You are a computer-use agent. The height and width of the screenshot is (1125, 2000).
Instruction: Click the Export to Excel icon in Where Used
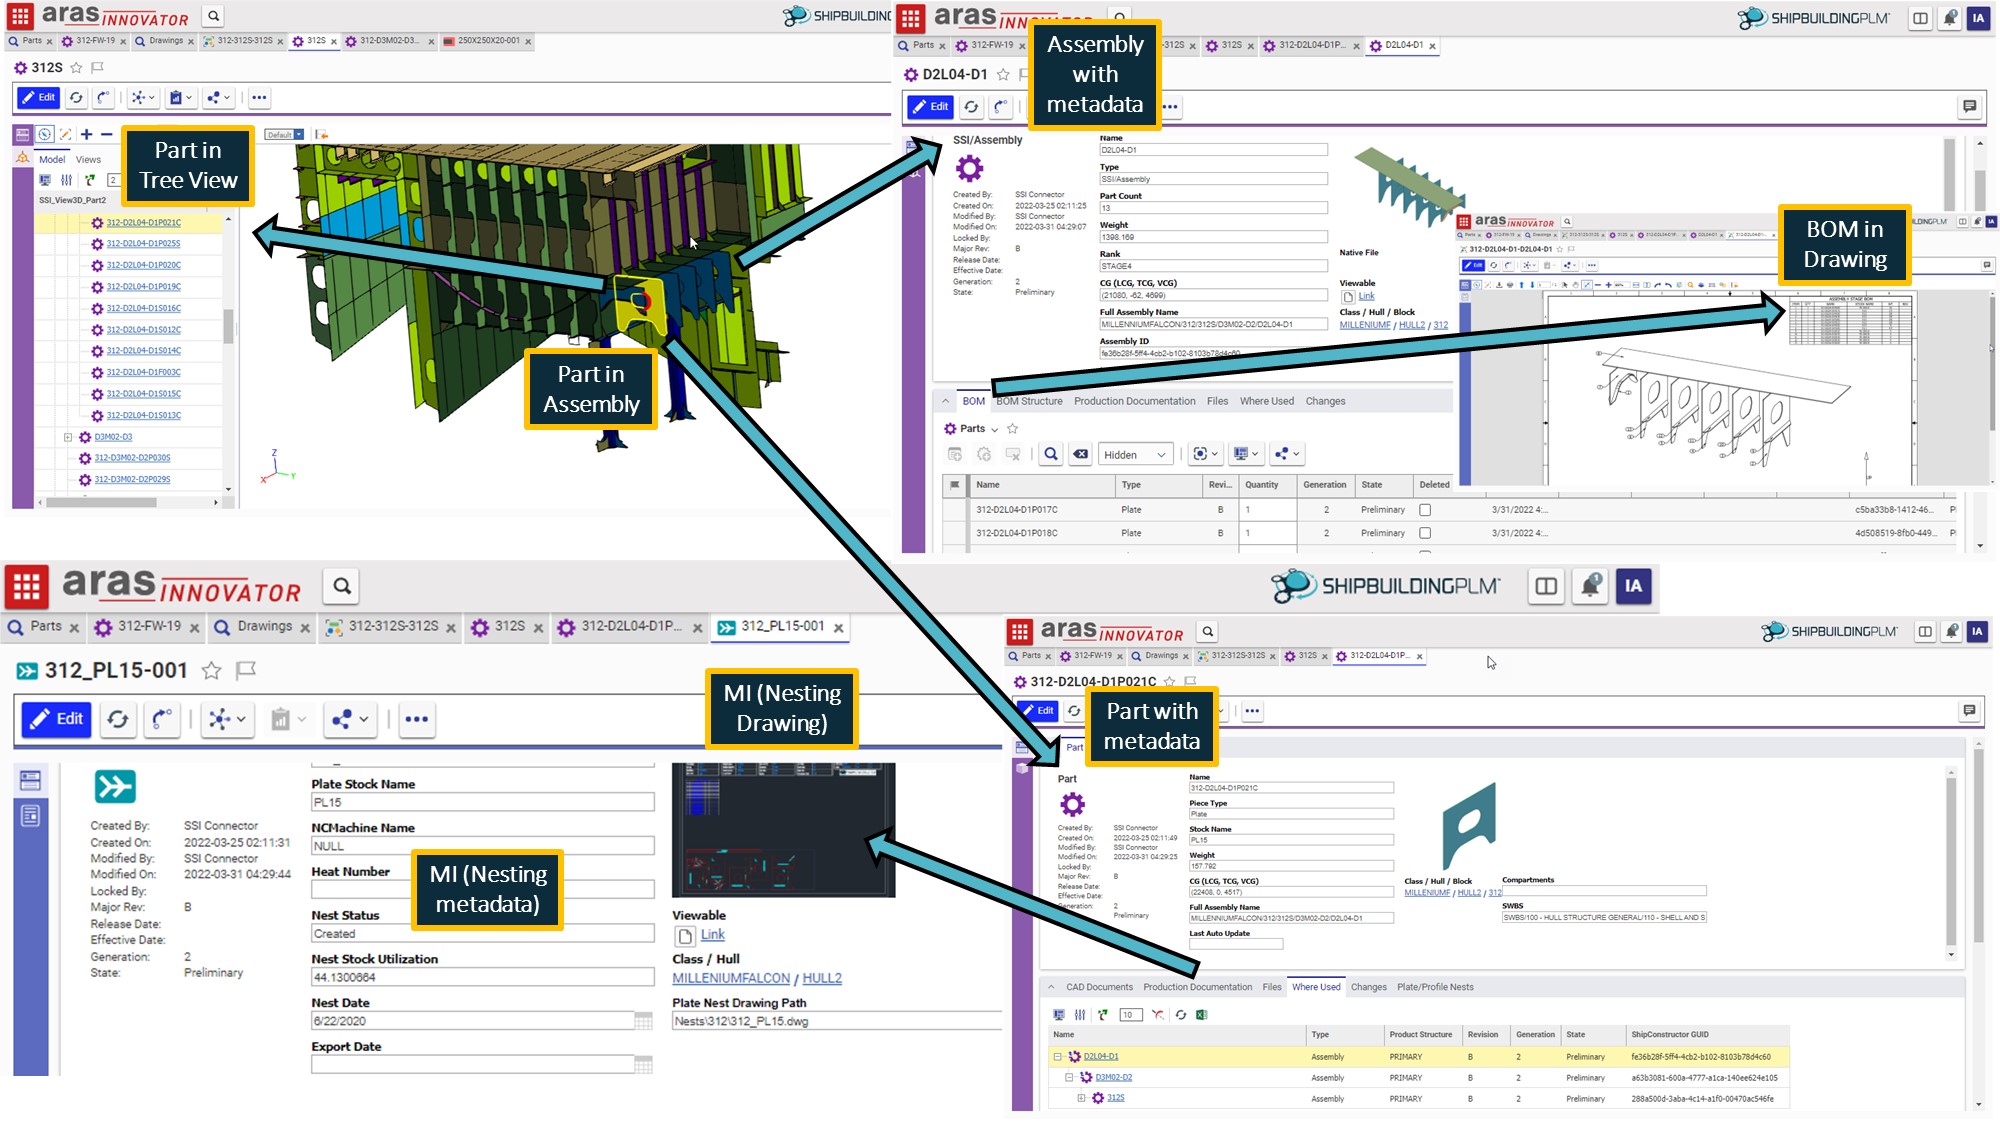tap(1202, 1014)
